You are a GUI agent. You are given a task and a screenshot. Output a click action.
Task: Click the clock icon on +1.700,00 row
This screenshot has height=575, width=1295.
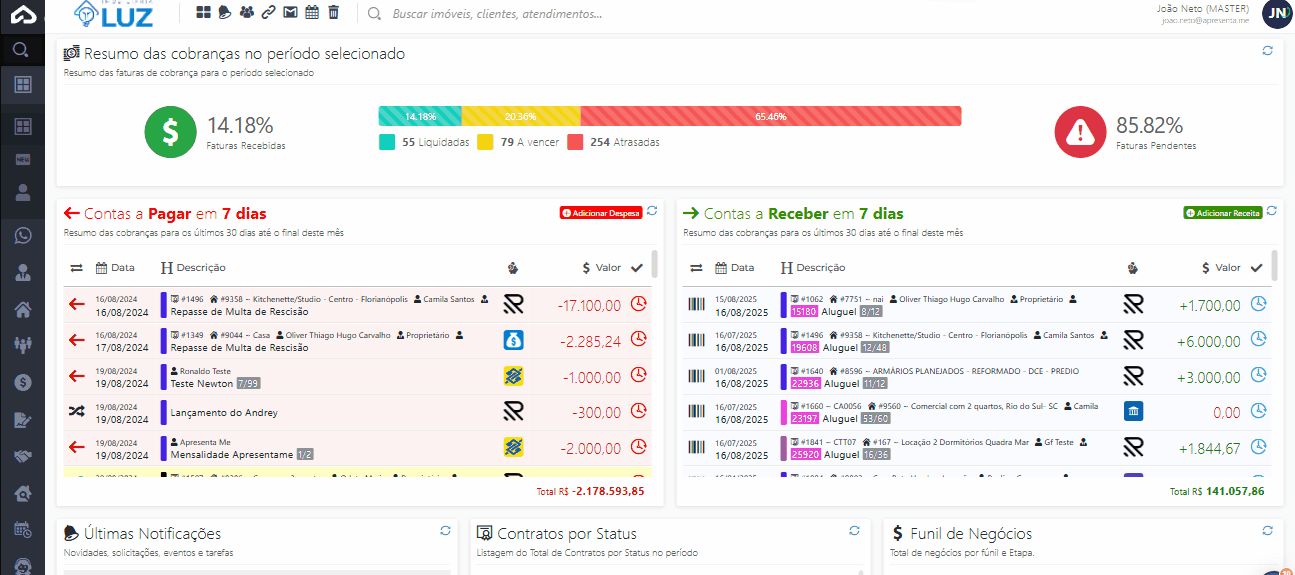point(1258,304)
